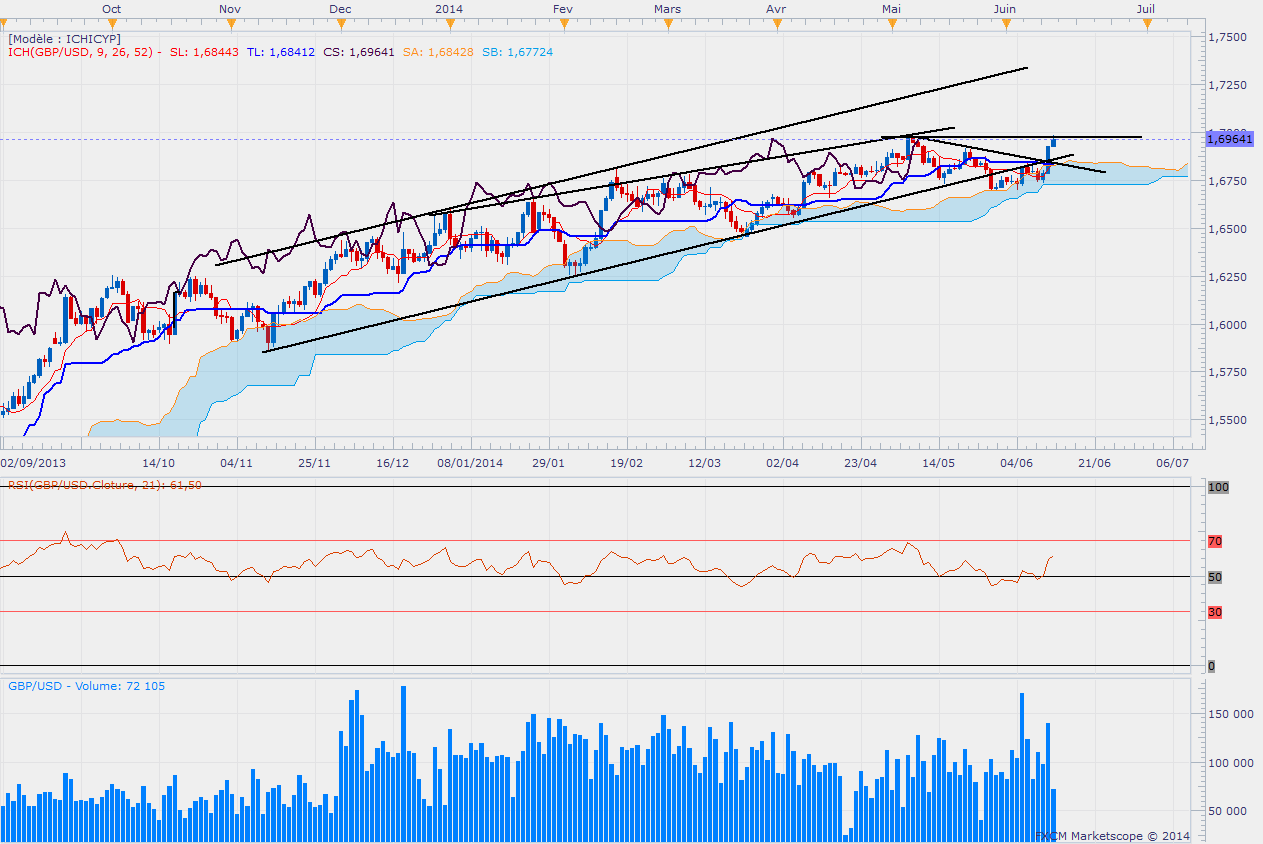Click the 1,5500 price axis label
Screen dimensions: 1263x844
point(1226,421)
